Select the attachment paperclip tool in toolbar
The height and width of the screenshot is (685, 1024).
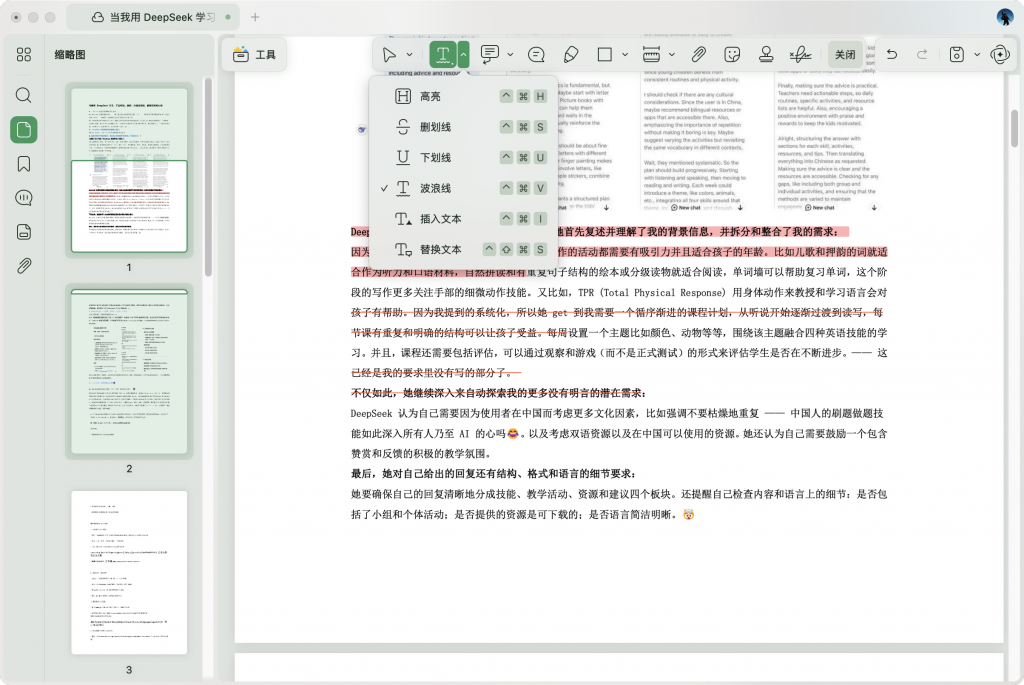[698, 55]
